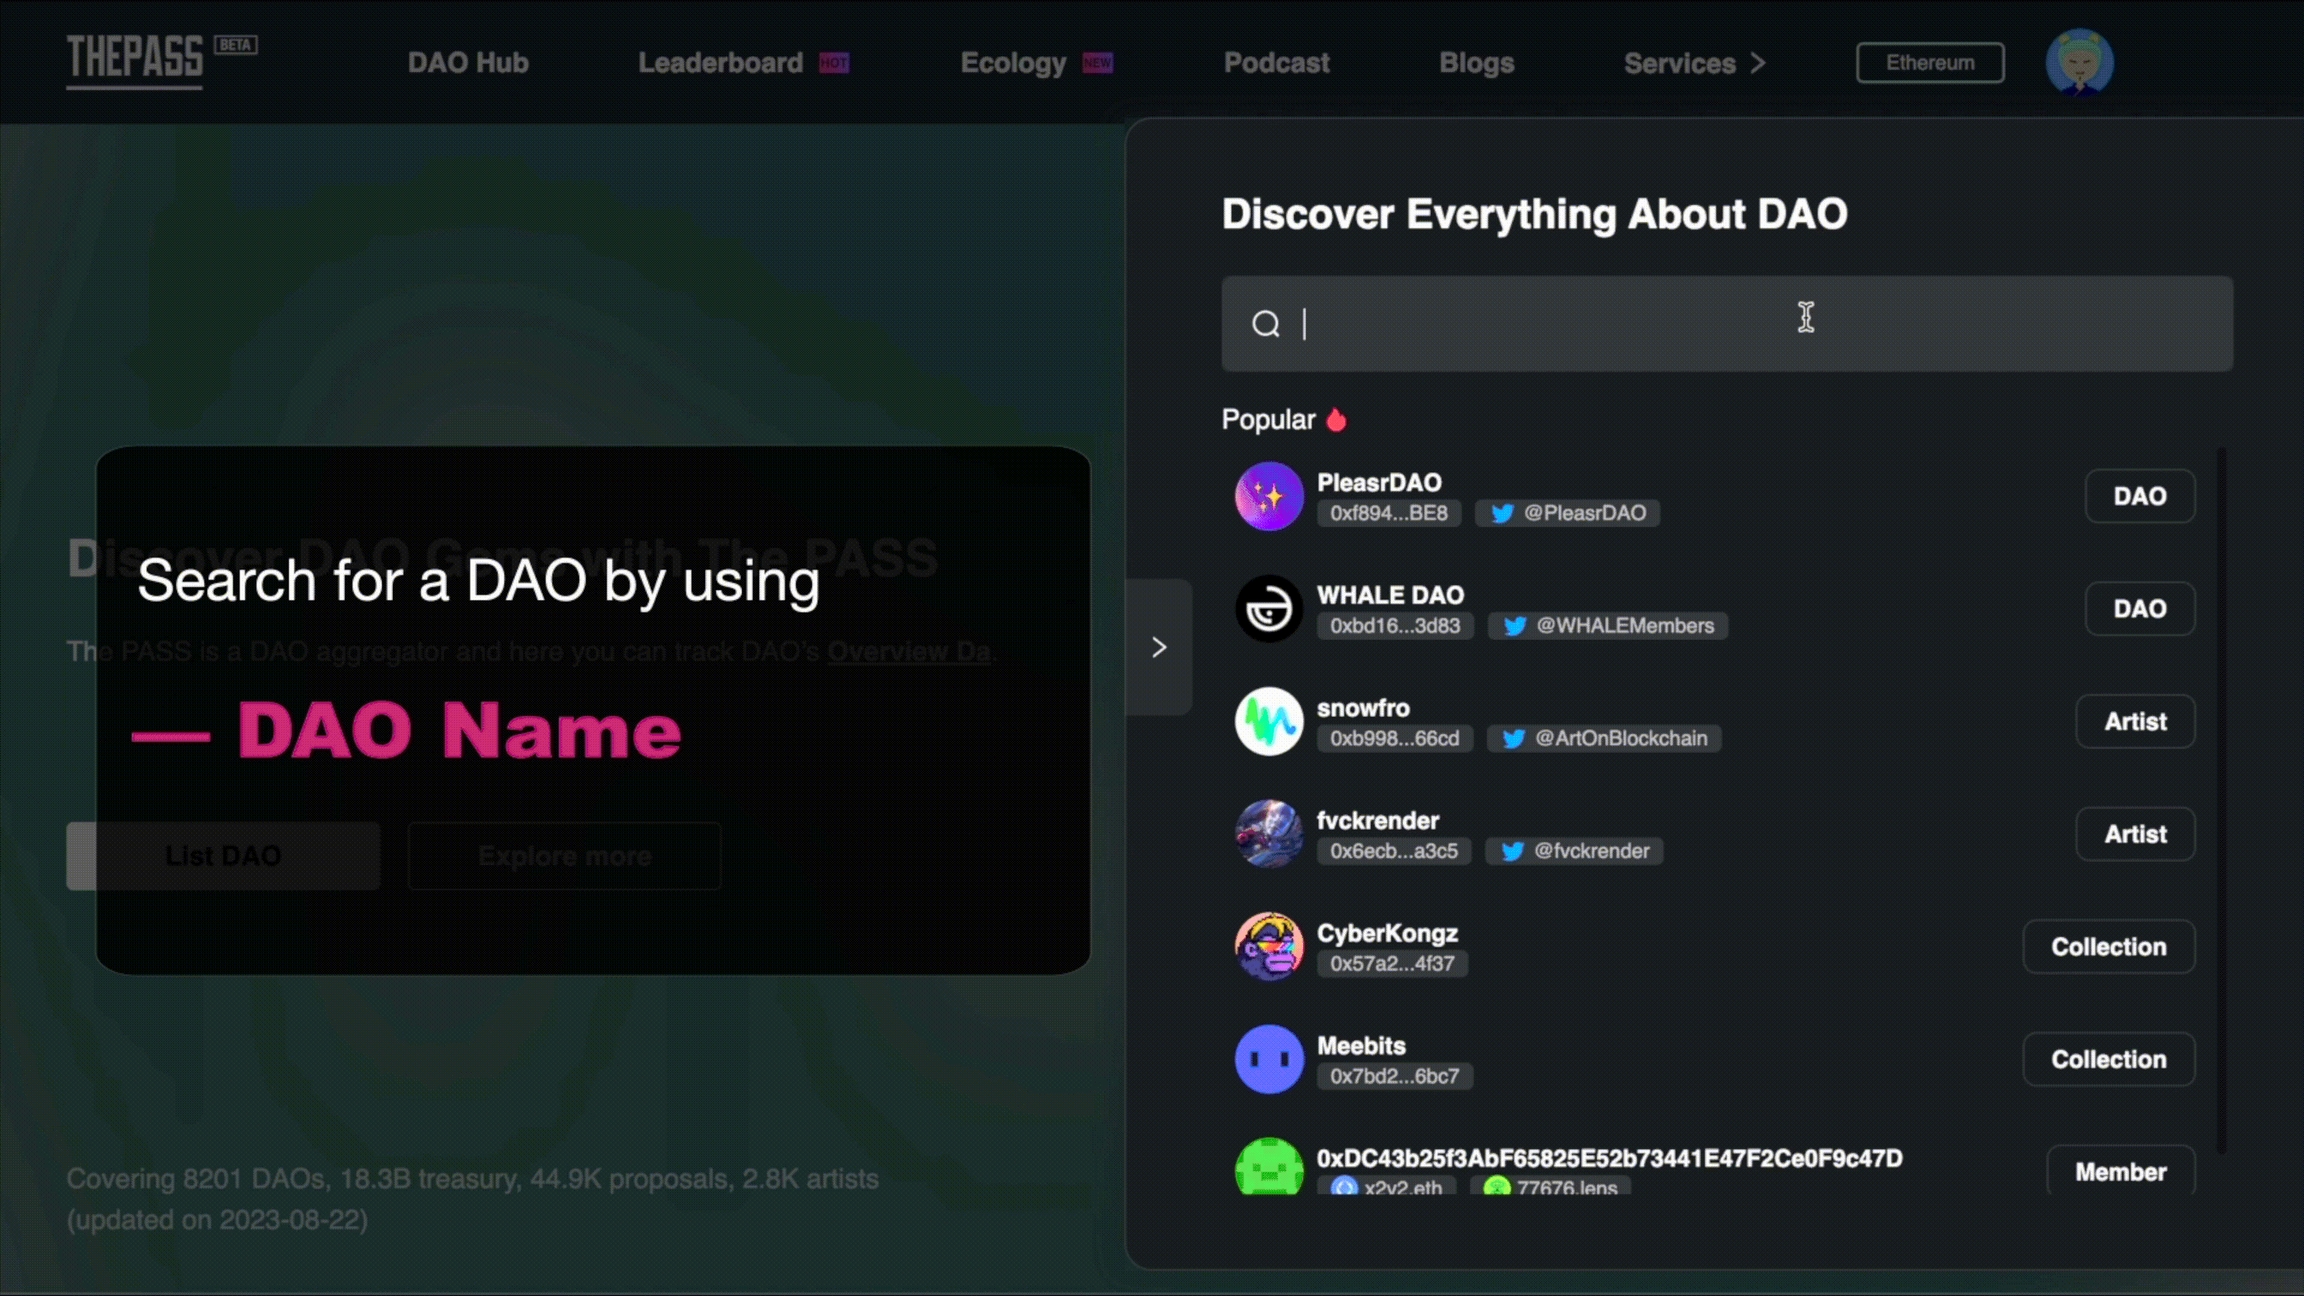The width and height of the screenshot is (2304, 1296).
Task: Open the Ethereum network selector
Action: [1929, 63]
